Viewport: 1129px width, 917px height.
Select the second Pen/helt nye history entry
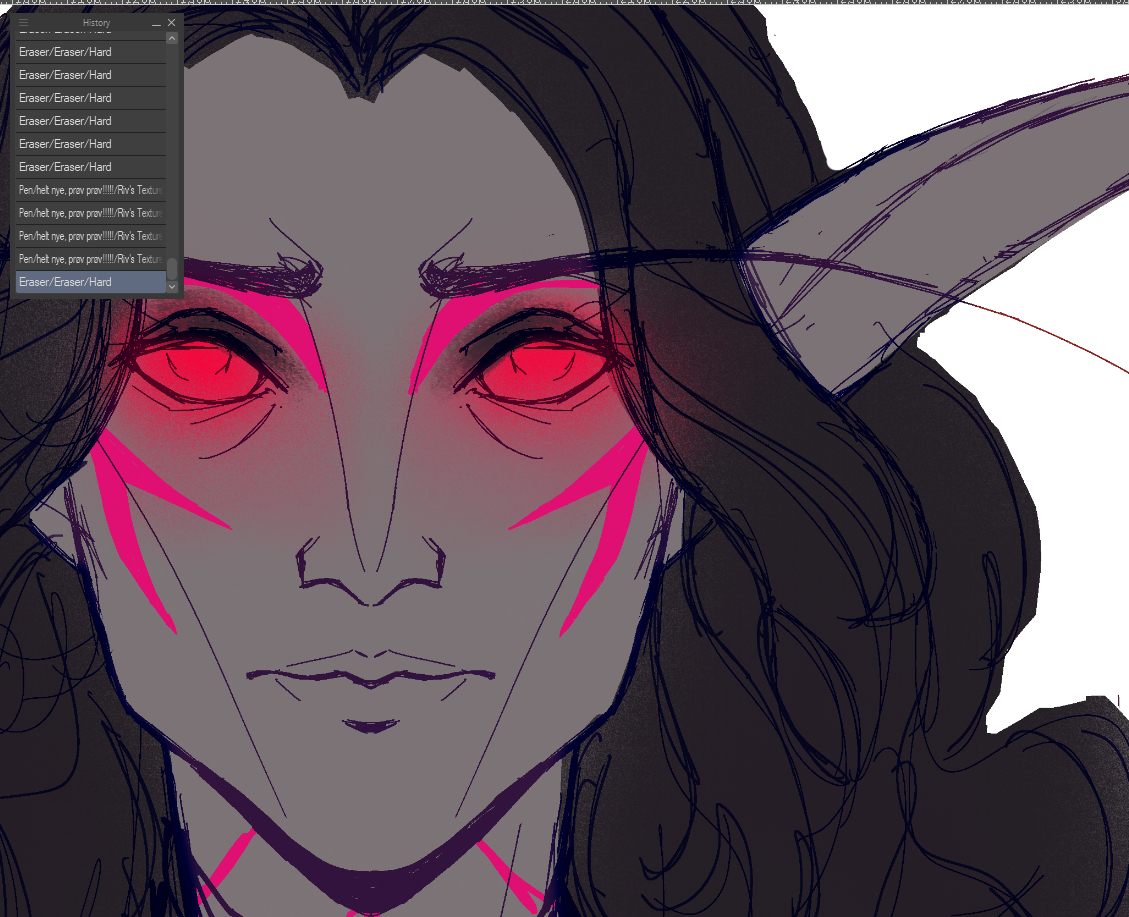(x=90, y=213)
